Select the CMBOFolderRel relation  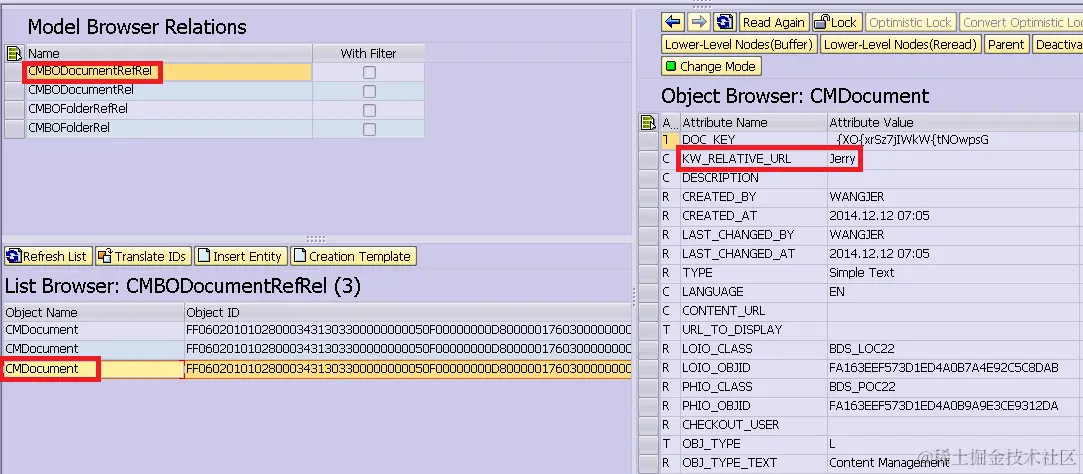point(69,128)
